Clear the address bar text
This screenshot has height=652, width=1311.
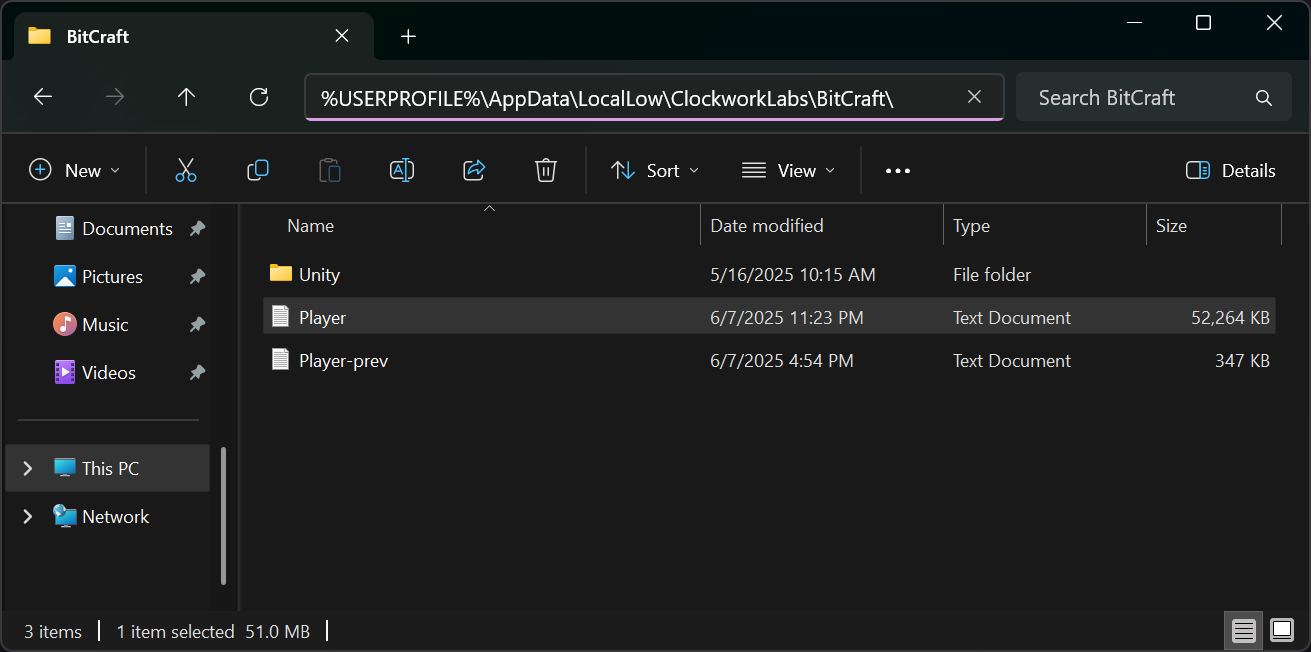tap(975, 97)
